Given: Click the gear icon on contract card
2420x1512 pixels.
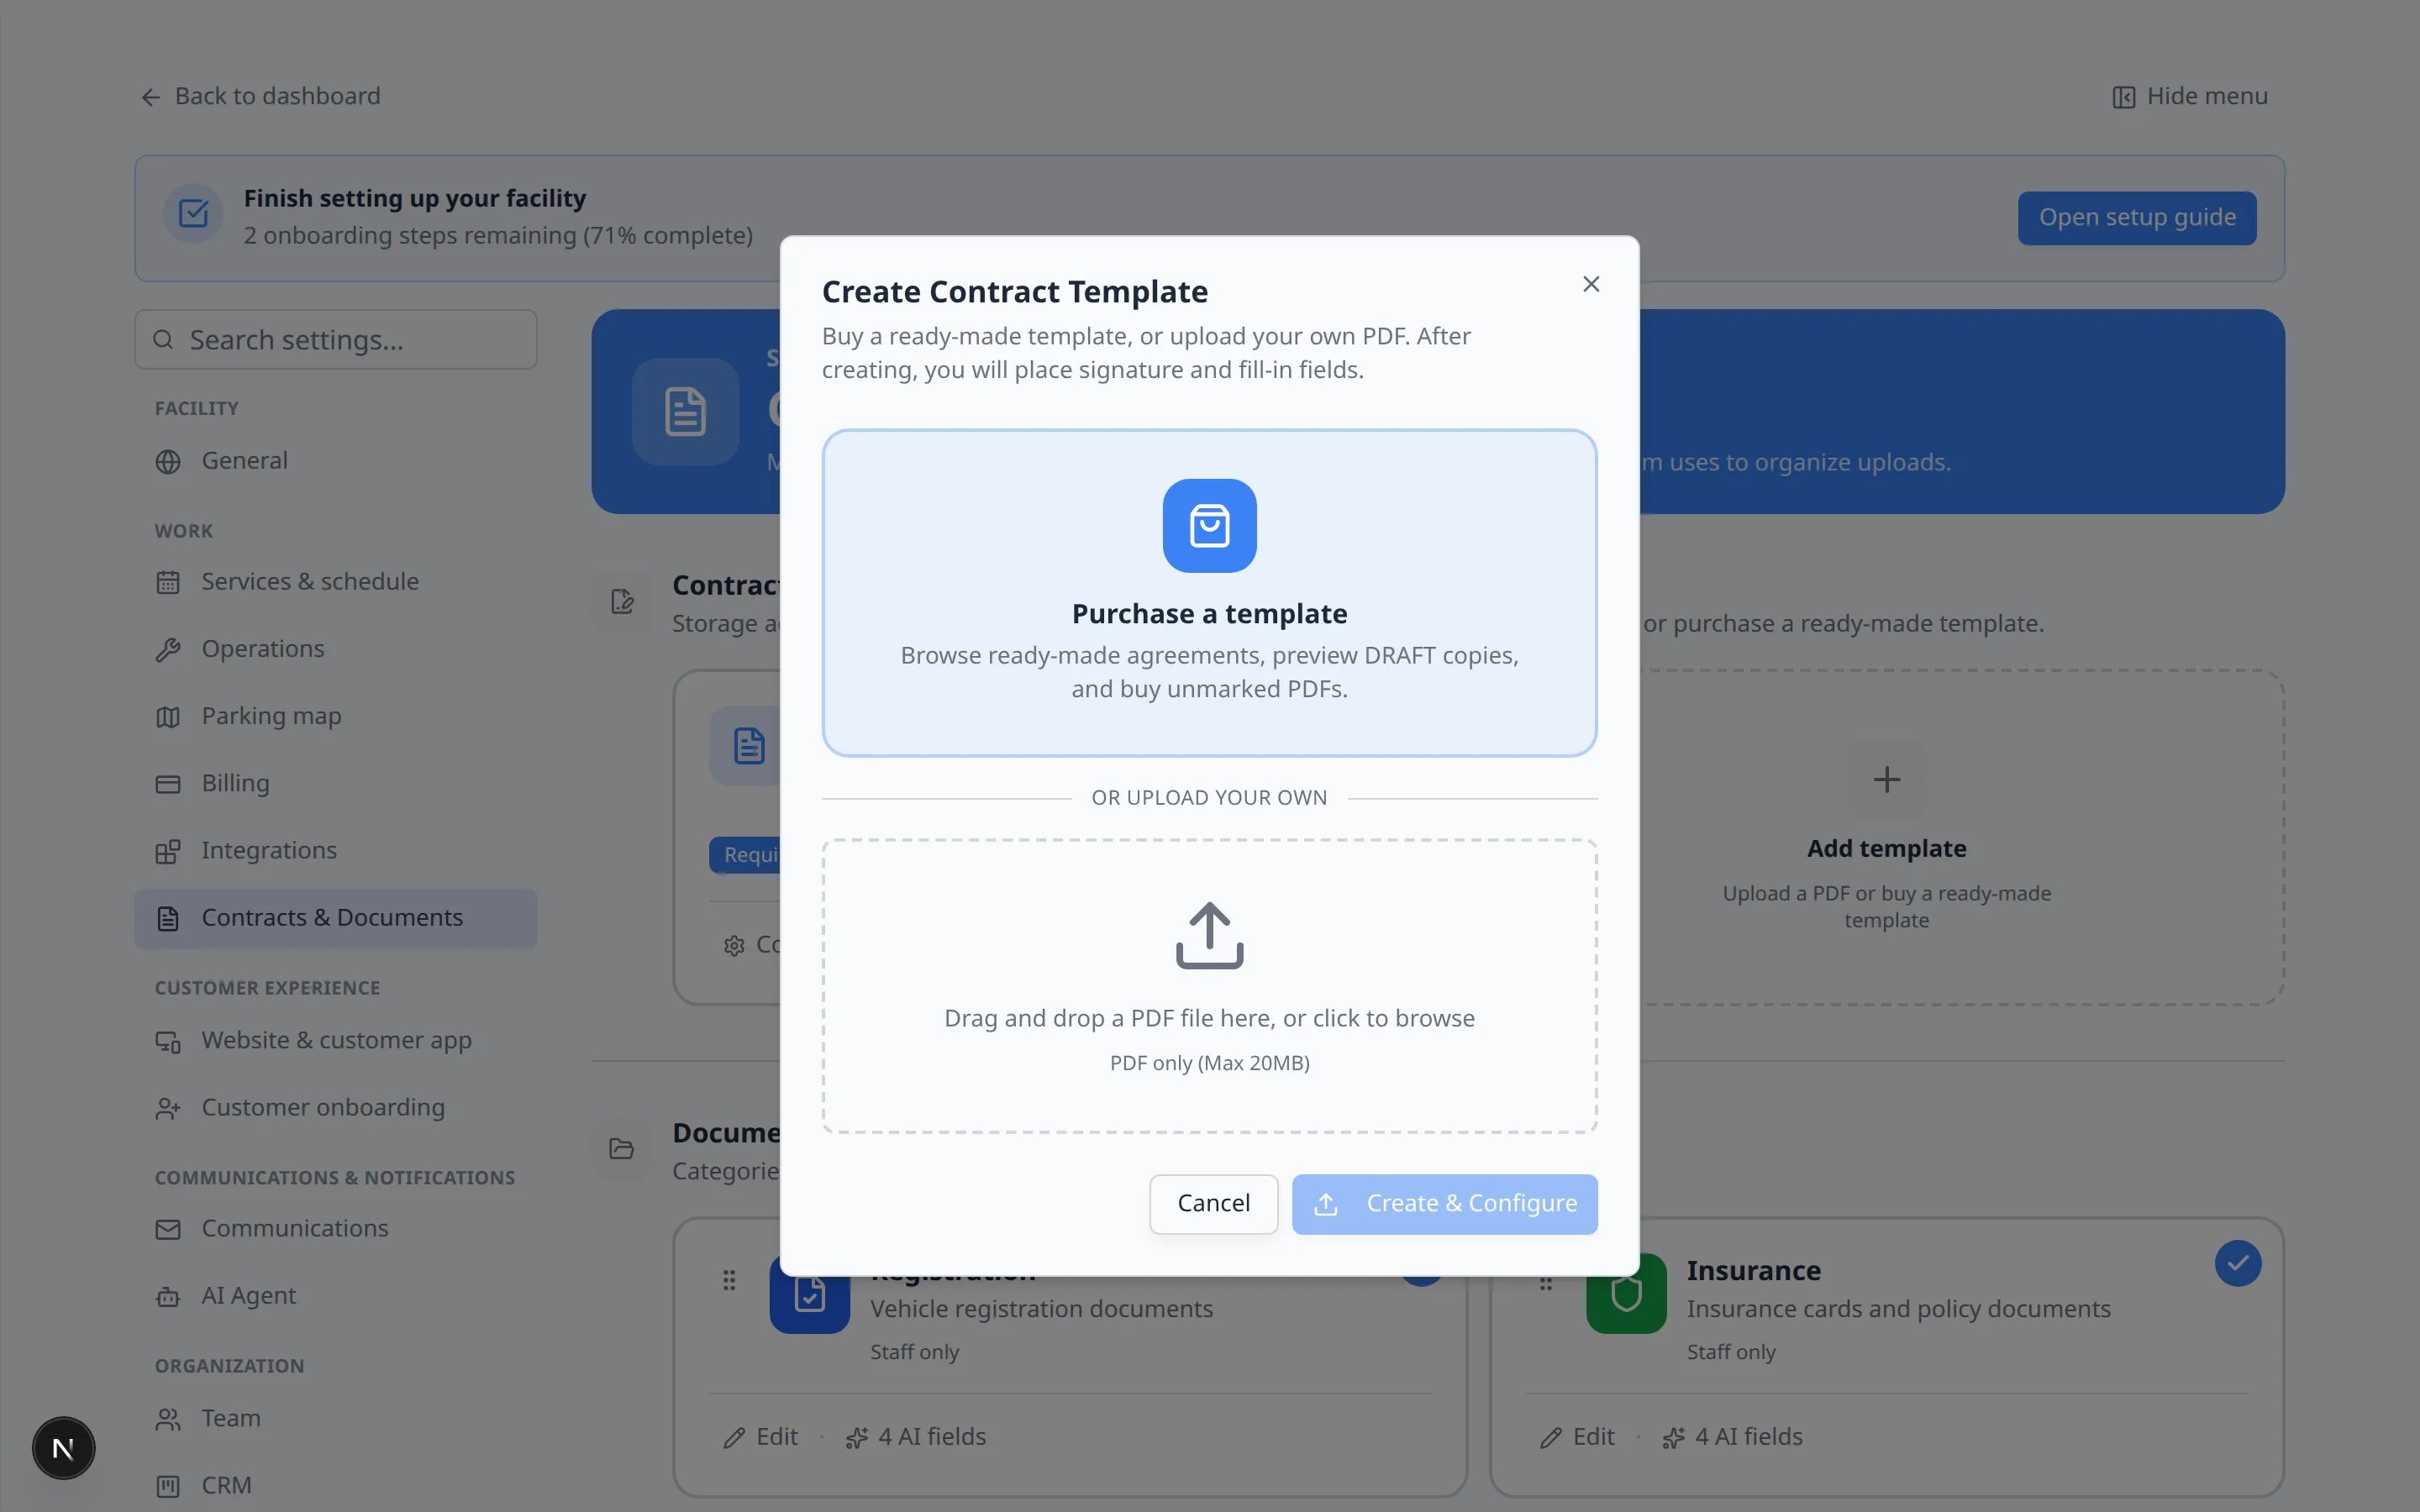Looking at the screenshot, I should pos(734,946).
